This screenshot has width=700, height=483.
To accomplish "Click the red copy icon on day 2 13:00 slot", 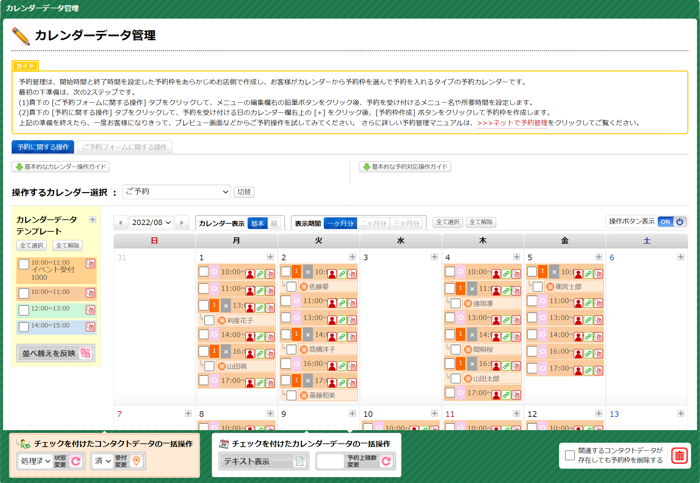I will pyautogui.click(x=352, y=320).
